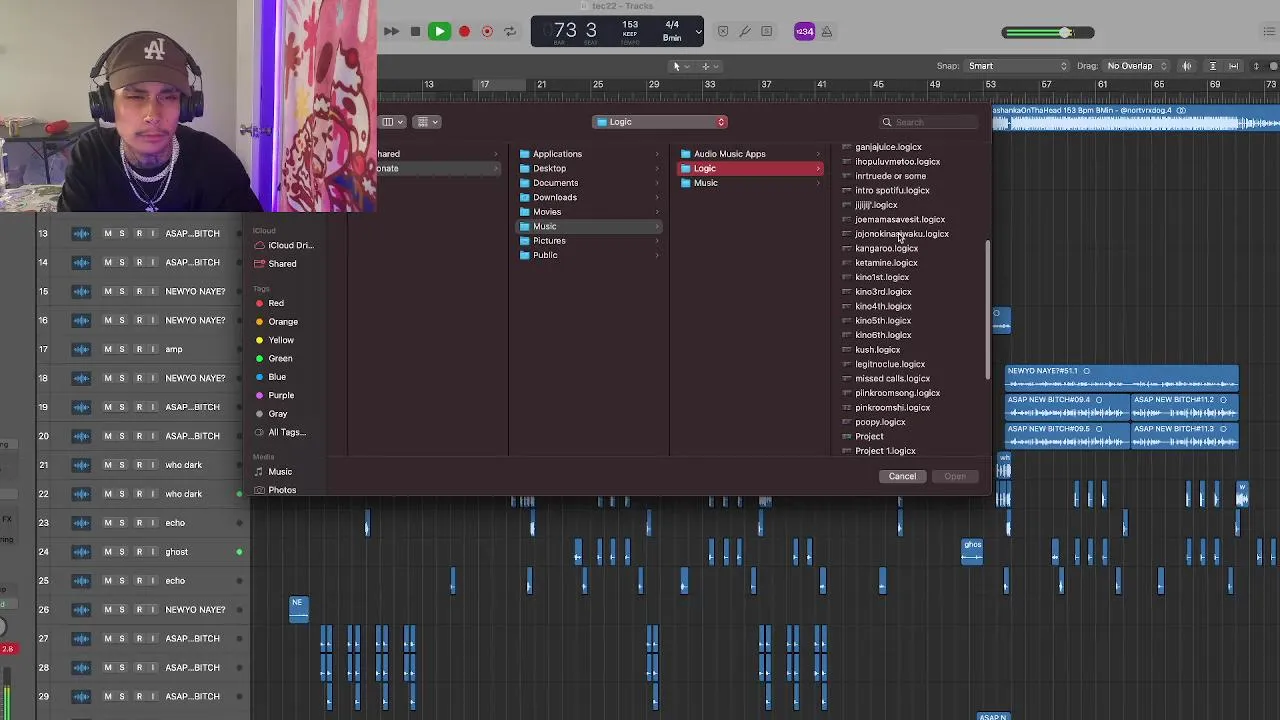Select the Movies folder
This screenshot has width=1280, height=720.
point(589,212)
